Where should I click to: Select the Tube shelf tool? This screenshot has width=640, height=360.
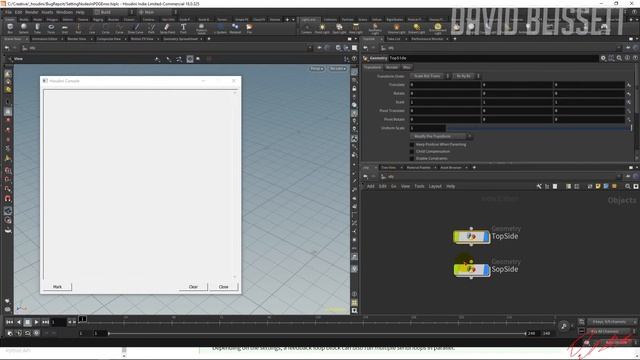(37, 28)
